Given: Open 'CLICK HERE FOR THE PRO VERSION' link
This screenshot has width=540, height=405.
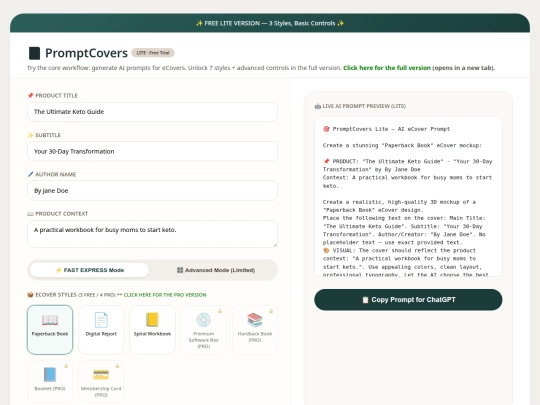Looking at the screenshot, I should (165, 295).
